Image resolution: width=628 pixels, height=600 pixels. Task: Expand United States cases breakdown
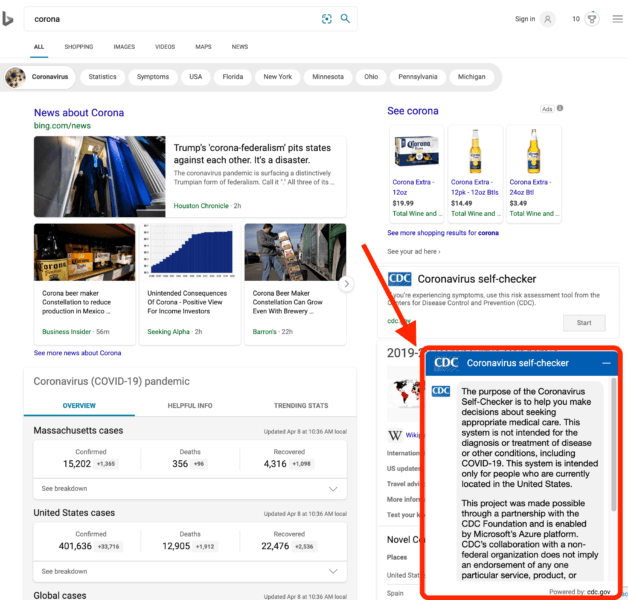coord(334,571)
